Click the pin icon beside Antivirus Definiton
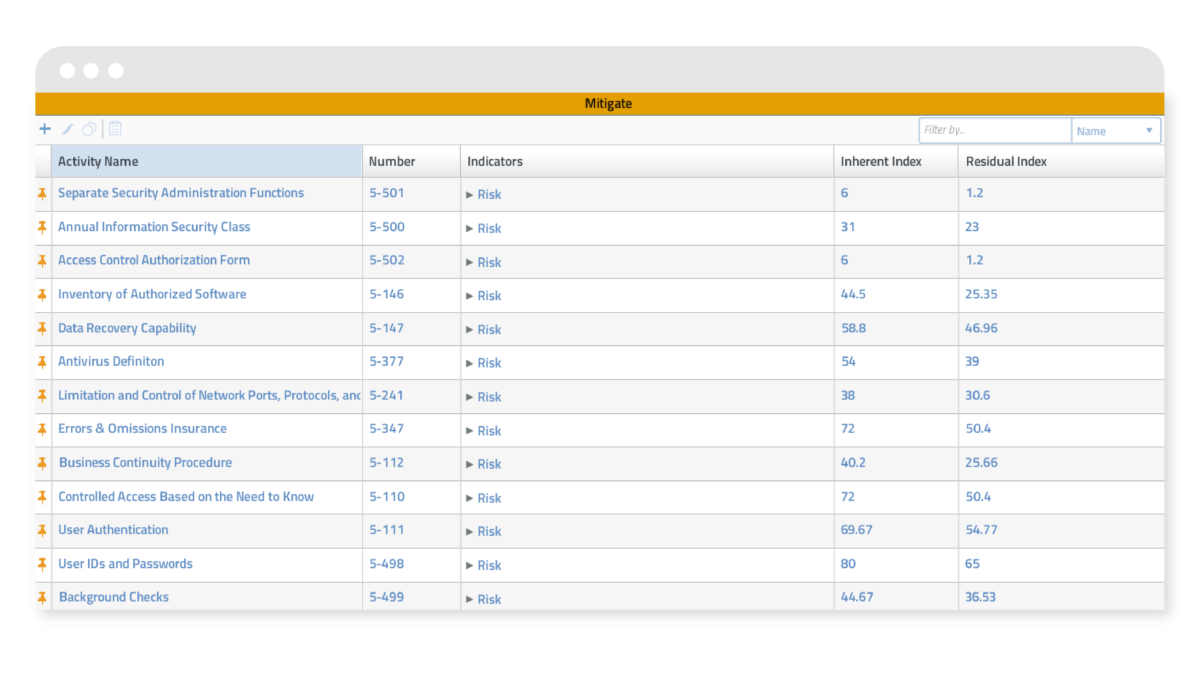 (41, 362)
